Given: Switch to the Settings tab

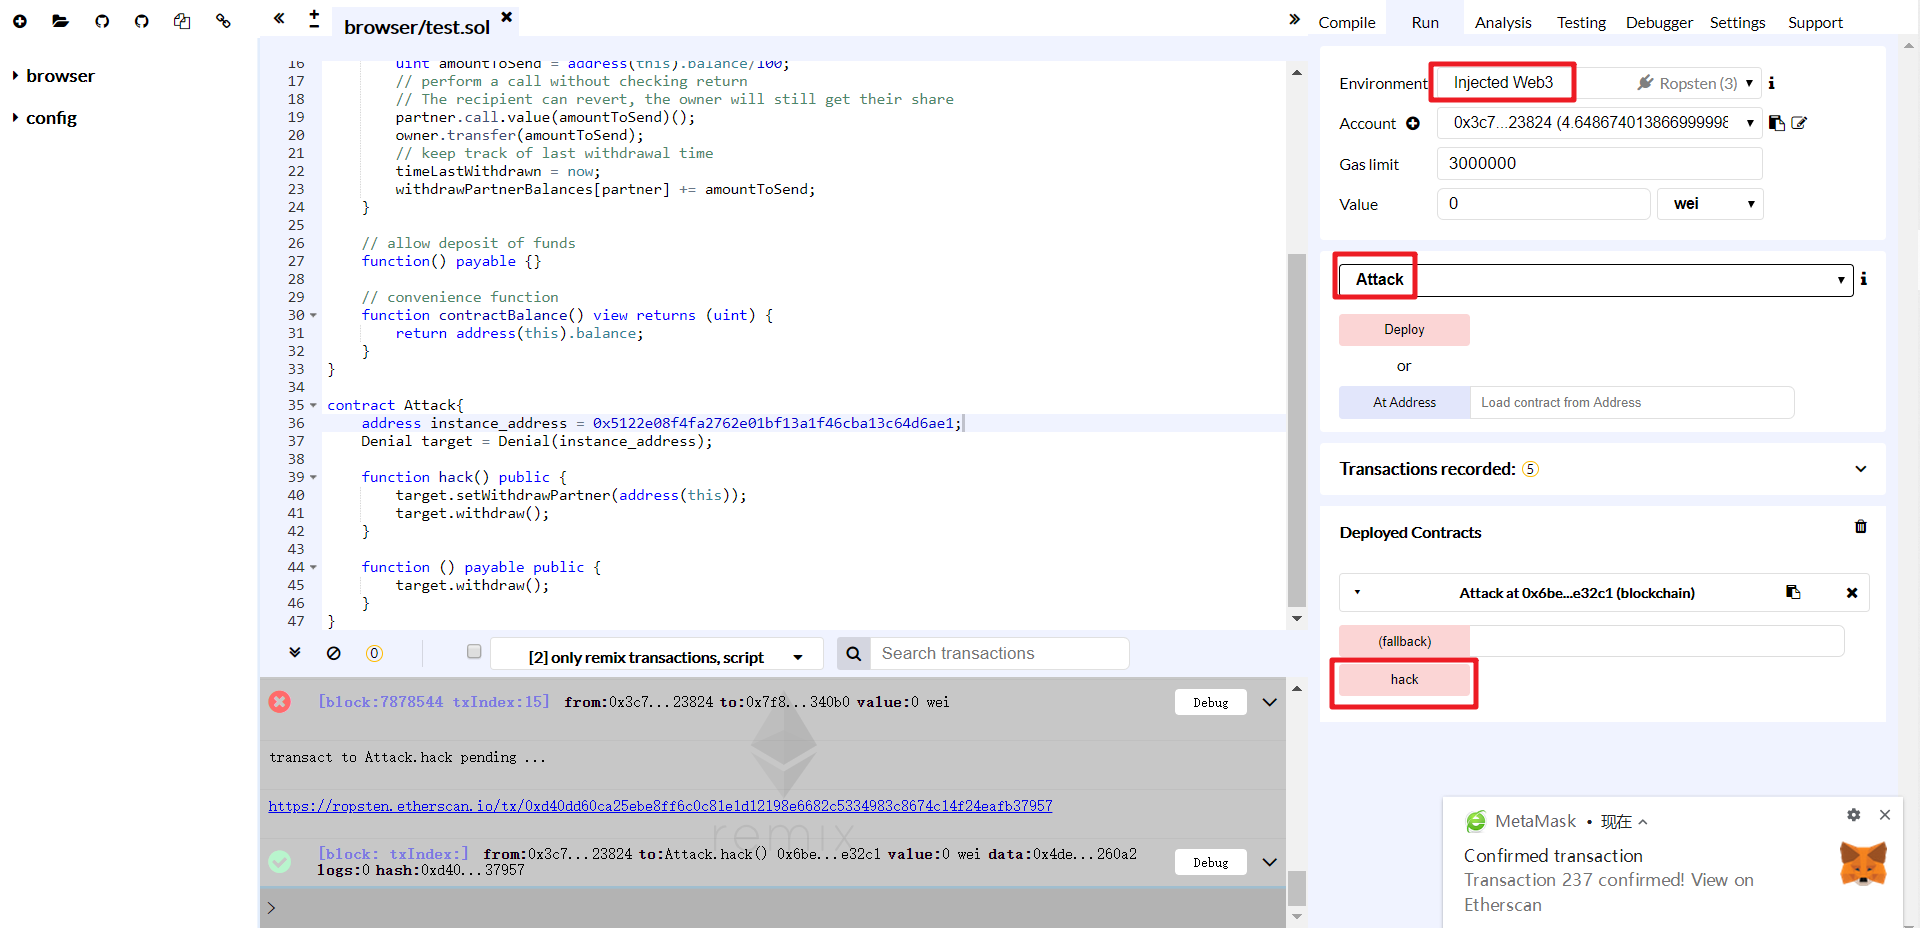Looking at the screenshot, I should click(1737, 22).
